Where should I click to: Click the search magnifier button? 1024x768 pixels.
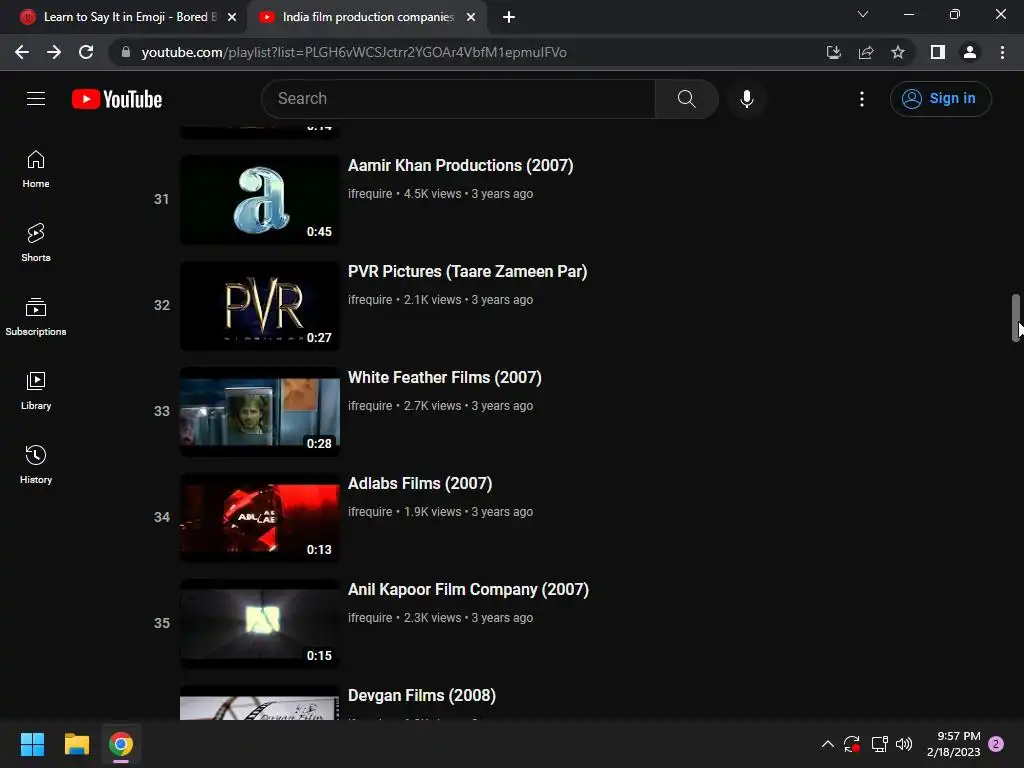pyautogui.click(x=686, y=99)
